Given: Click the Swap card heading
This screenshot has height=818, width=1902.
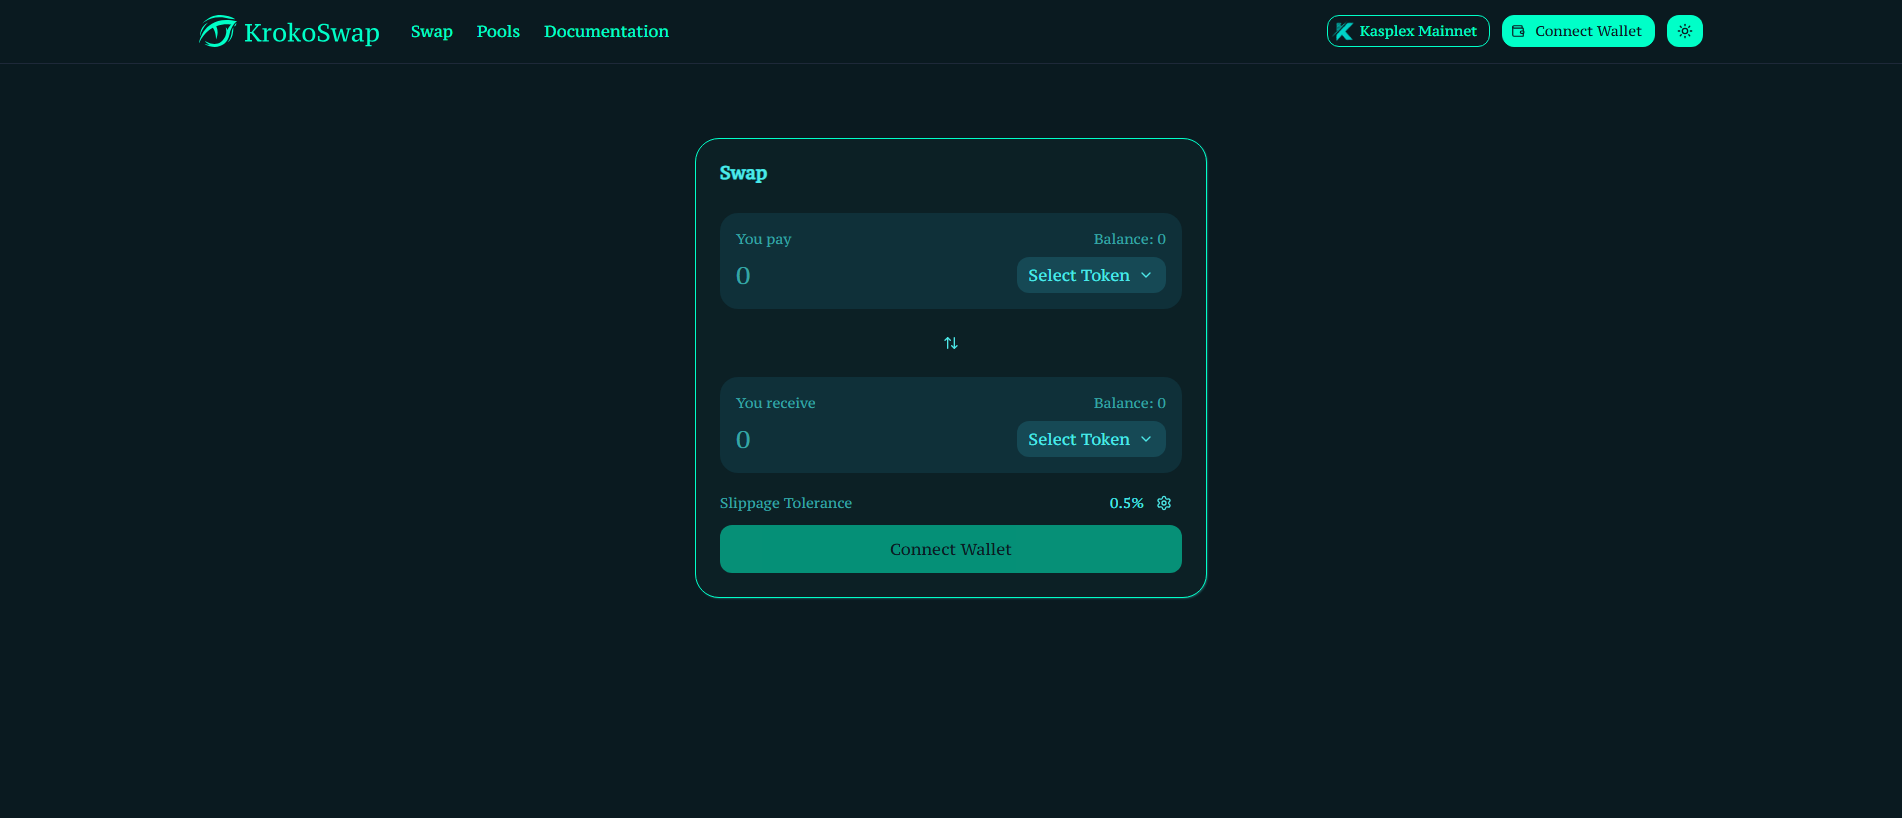Looking at the screenshot, I should click(x=743, y=173).
